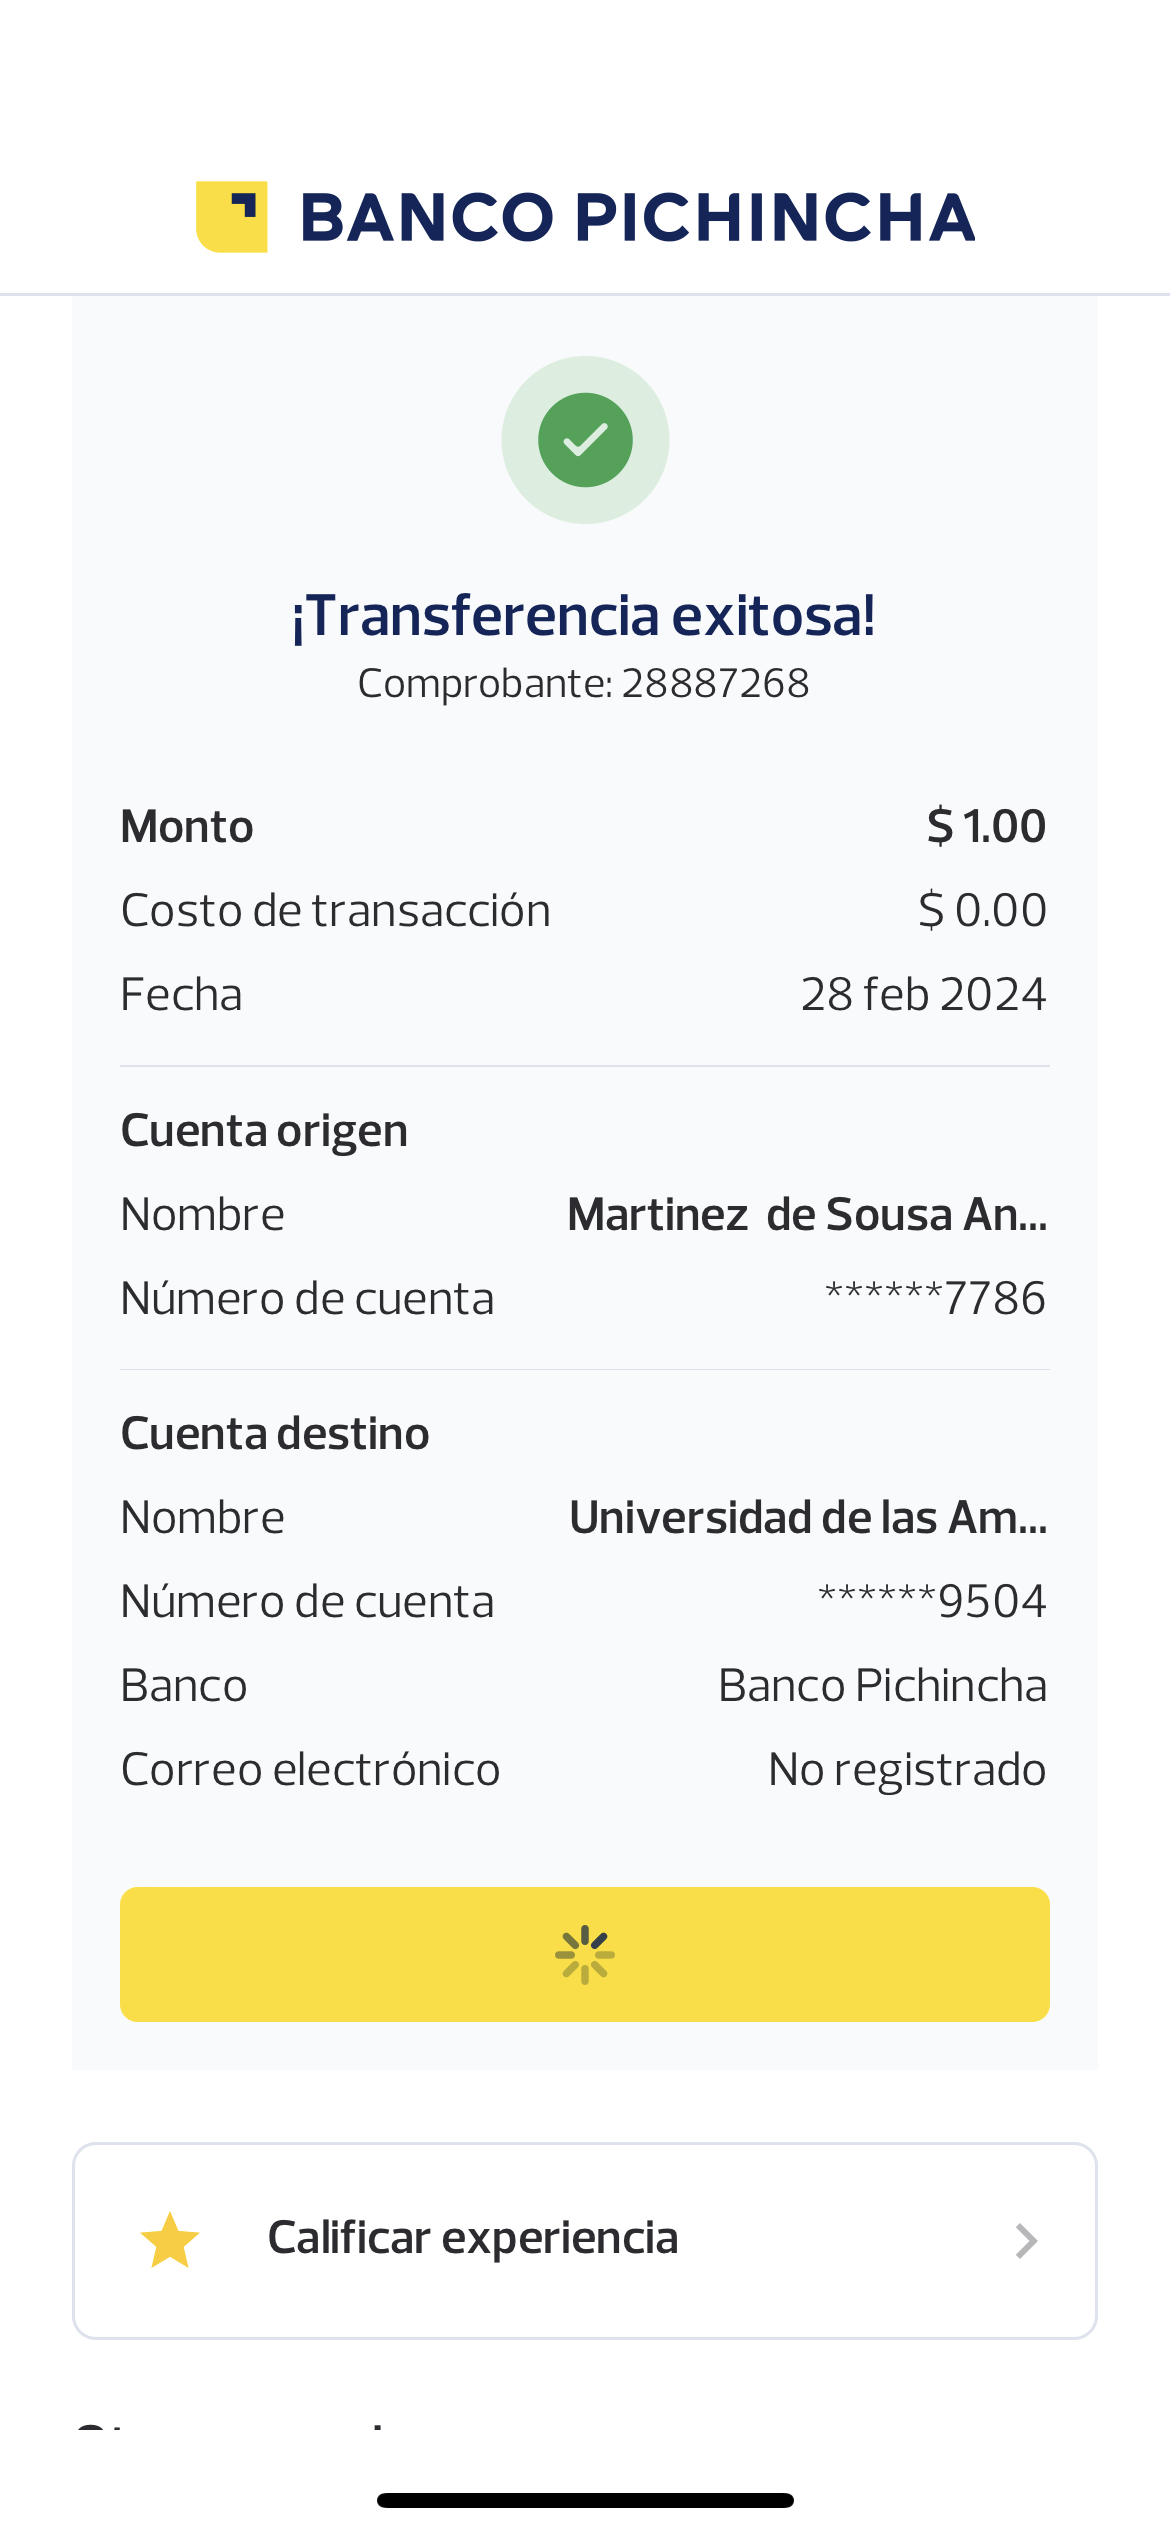Open the chevron arrow beside Calificar experiencia
1170x2532 pixels.
pyautogui.click(x=1026, y=2241)
